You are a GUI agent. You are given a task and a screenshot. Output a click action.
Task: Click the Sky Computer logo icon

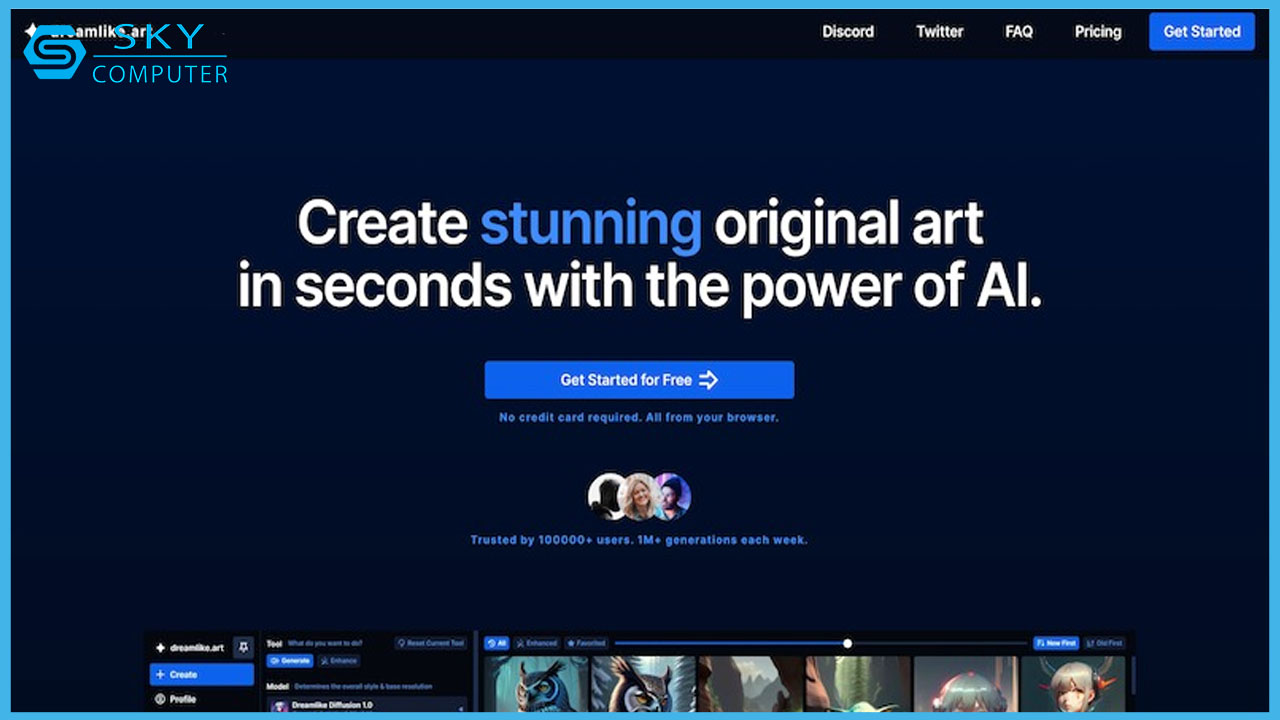[x=54, y=52]
